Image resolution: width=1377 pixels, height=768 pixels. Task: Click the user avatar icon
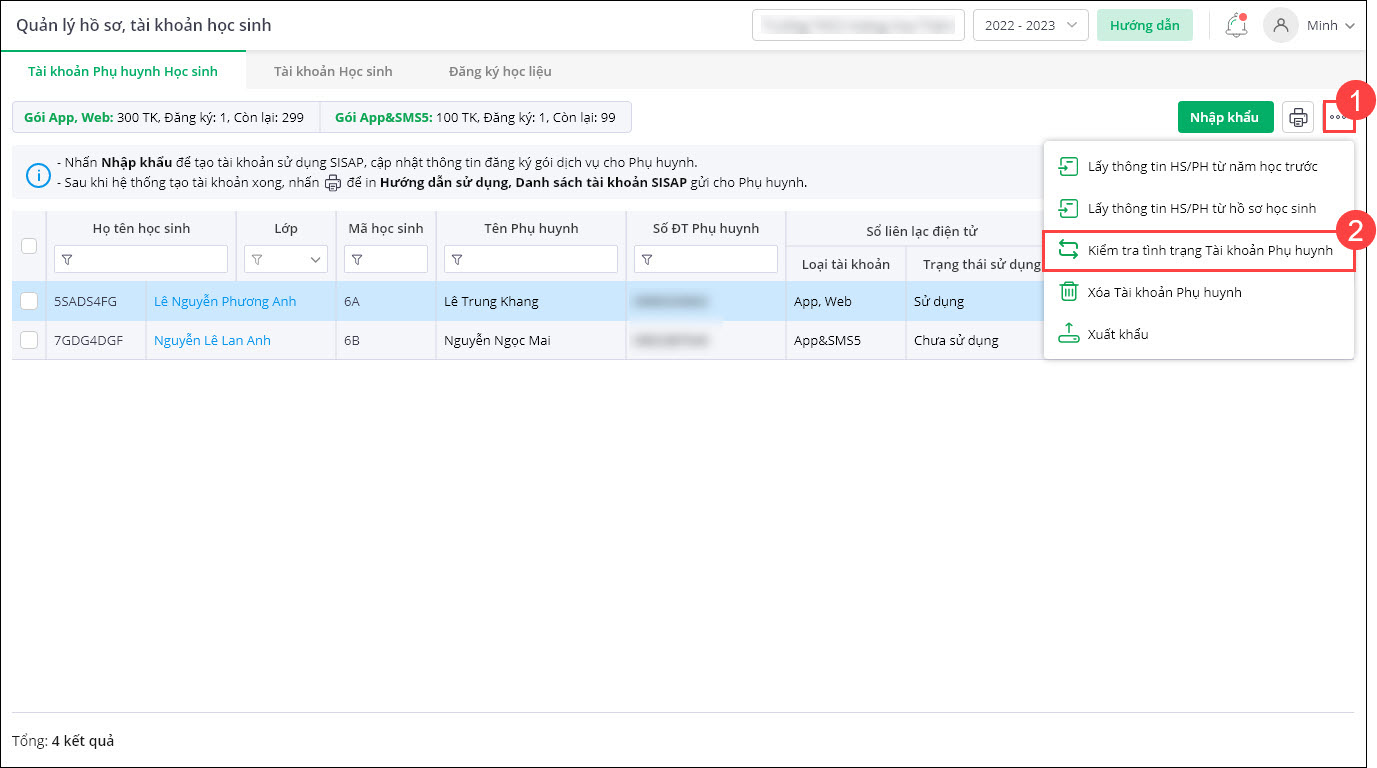click(1280, 26)
